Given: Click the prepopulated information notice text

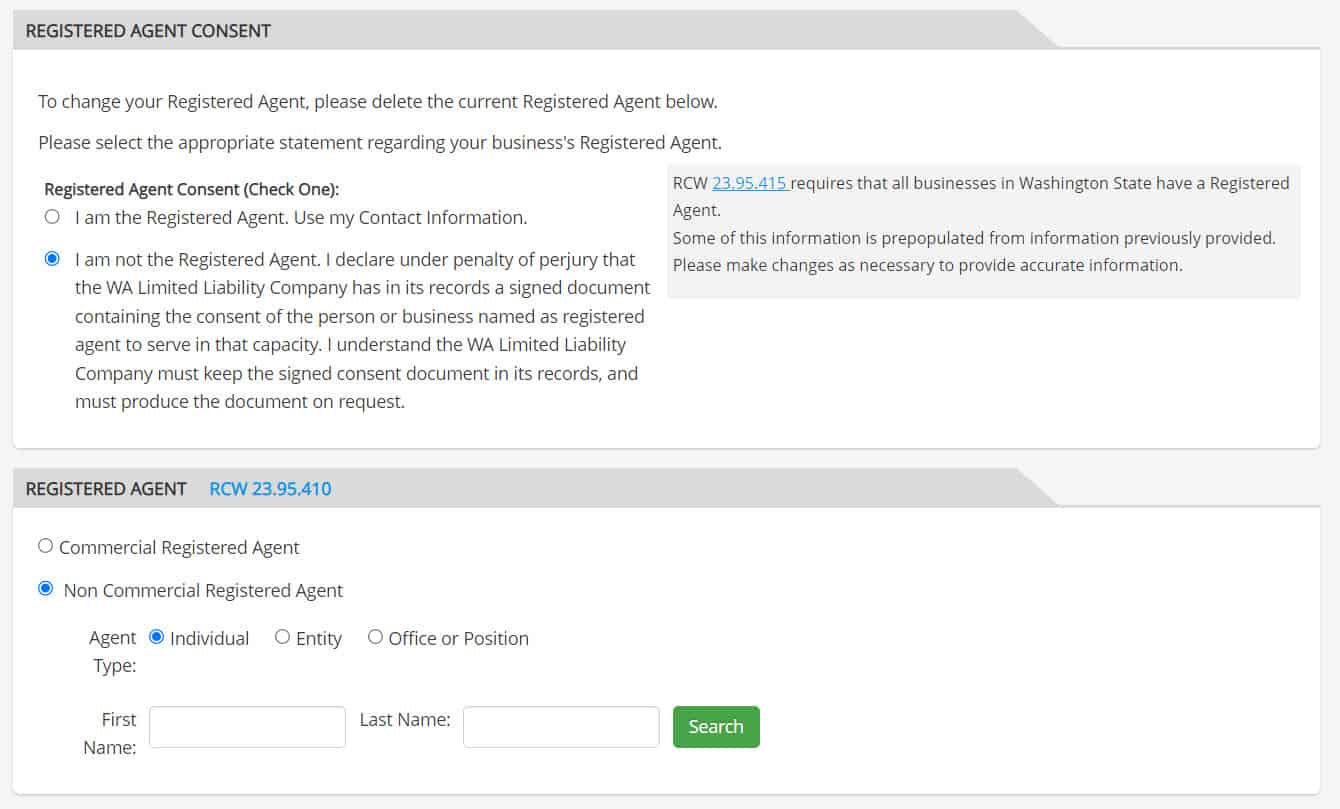Looking at the screenshot, I should click(x=975, y=251).
